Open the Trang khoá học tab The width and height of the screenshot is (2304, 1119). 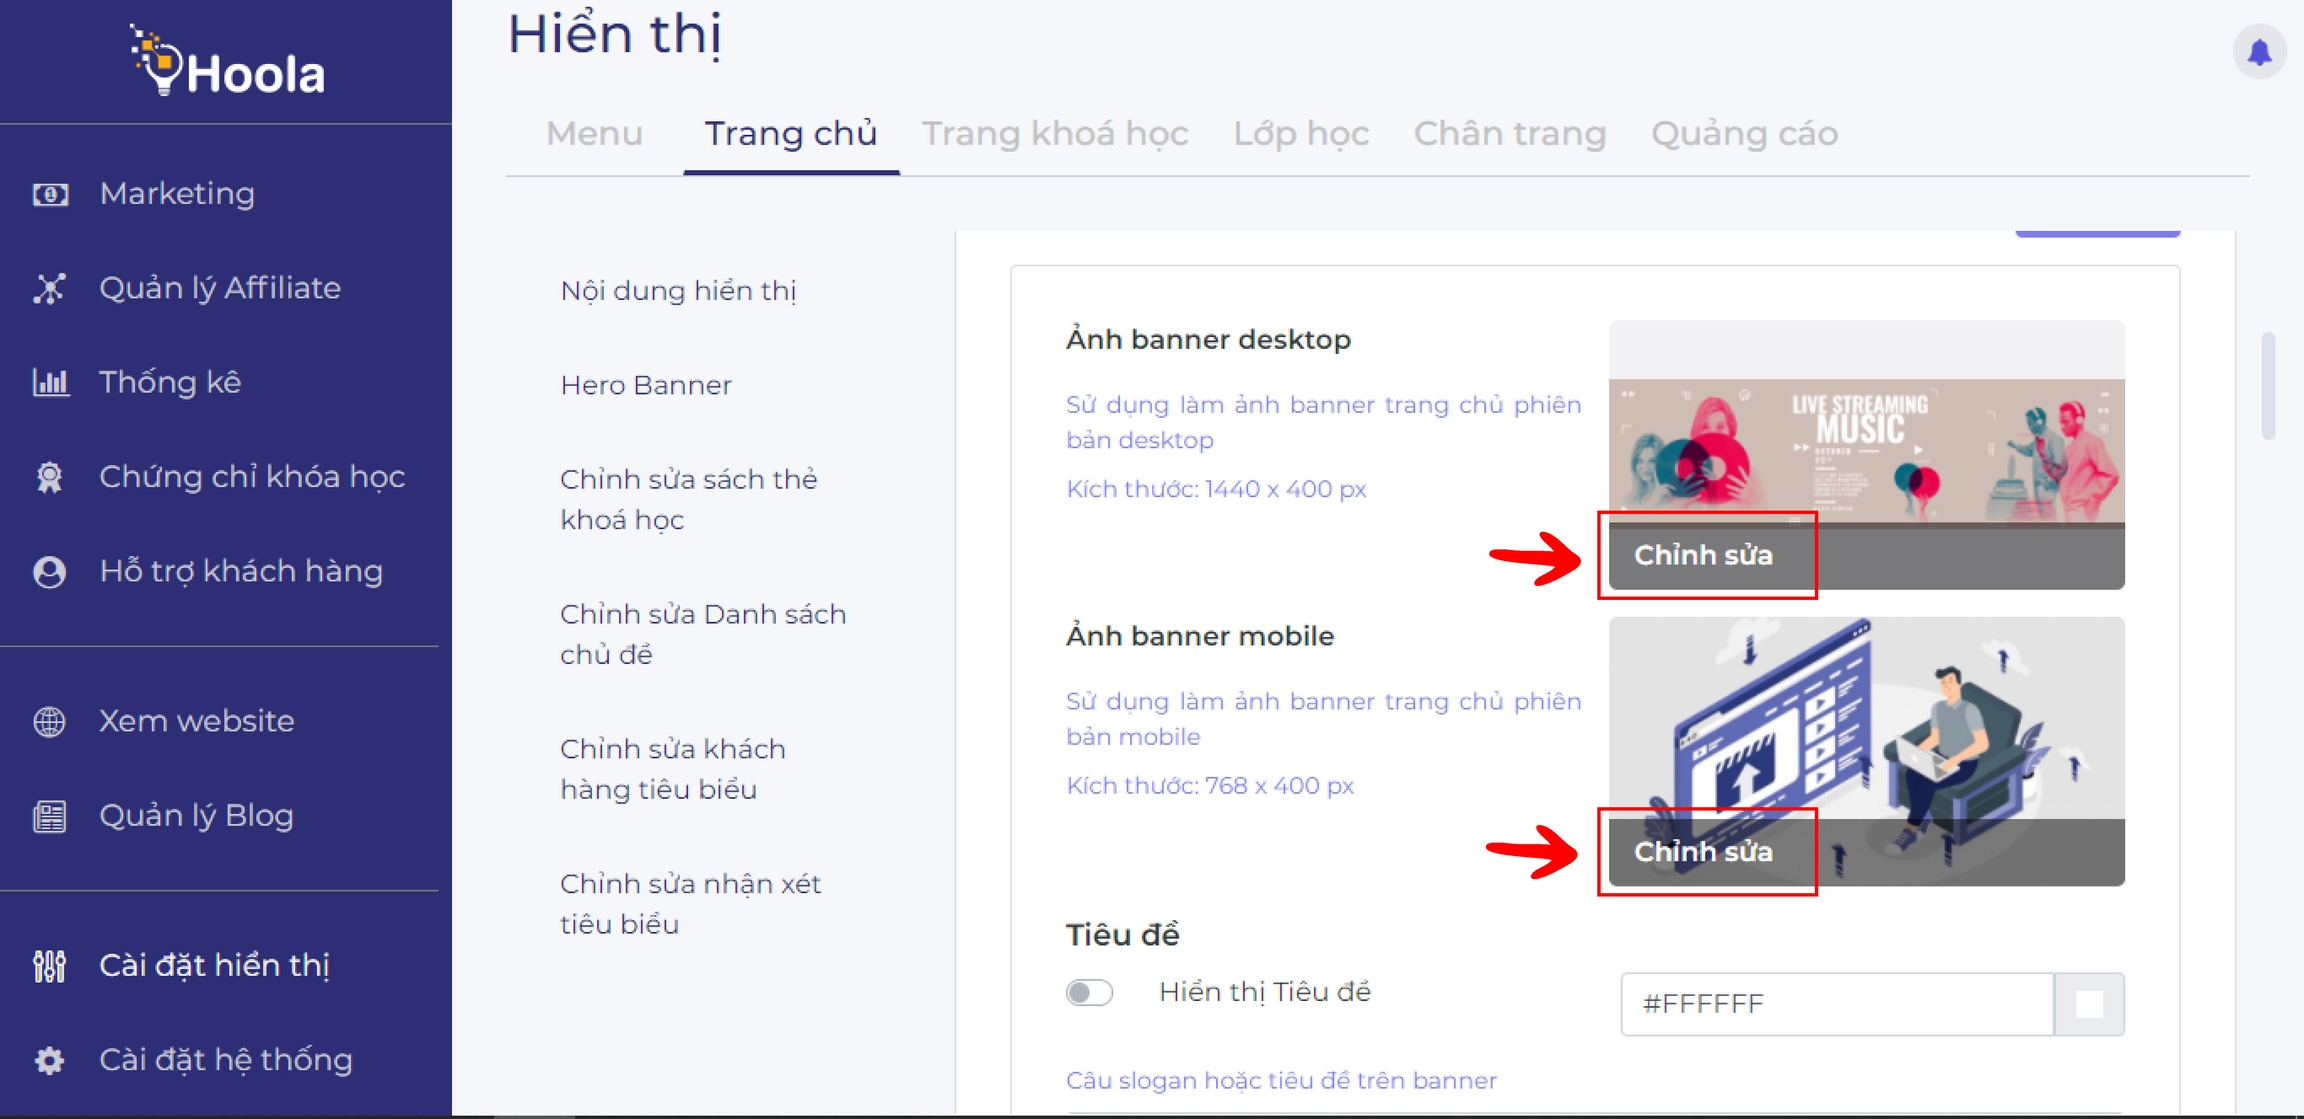1055,134
